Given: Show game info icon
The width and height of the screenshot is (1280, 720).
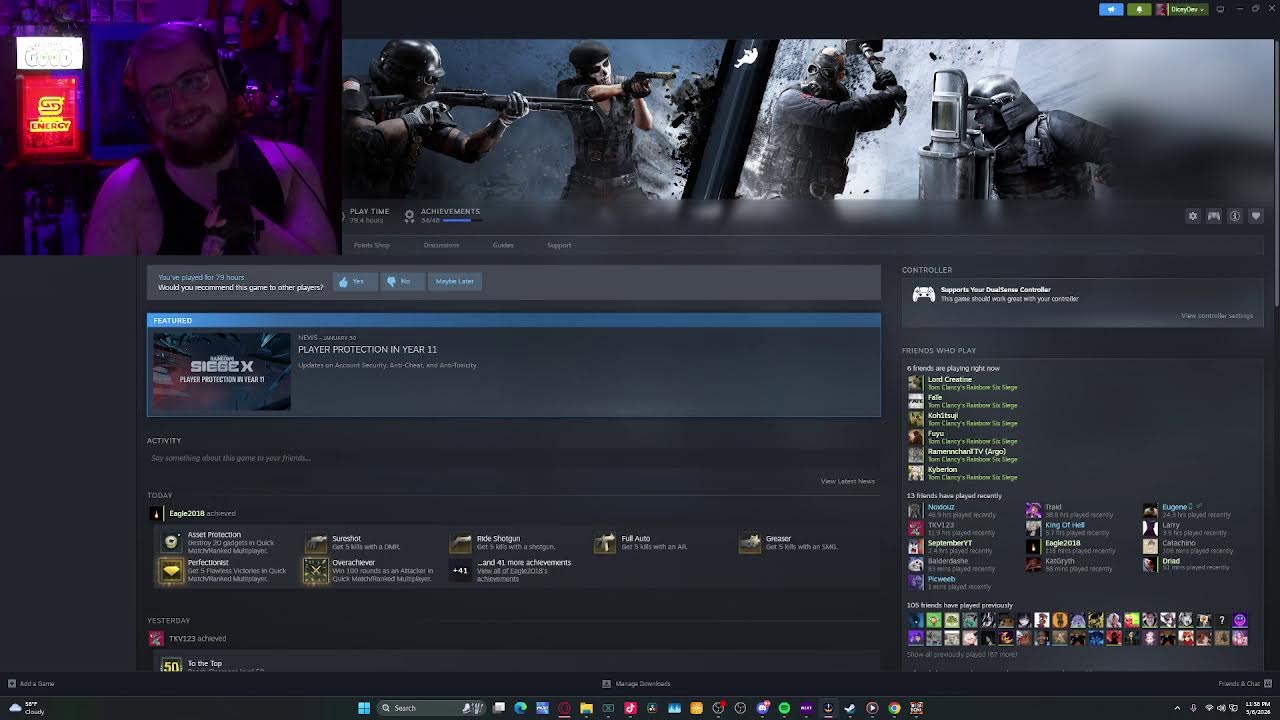Looking at the screenshot, I should pos(1235,216).
